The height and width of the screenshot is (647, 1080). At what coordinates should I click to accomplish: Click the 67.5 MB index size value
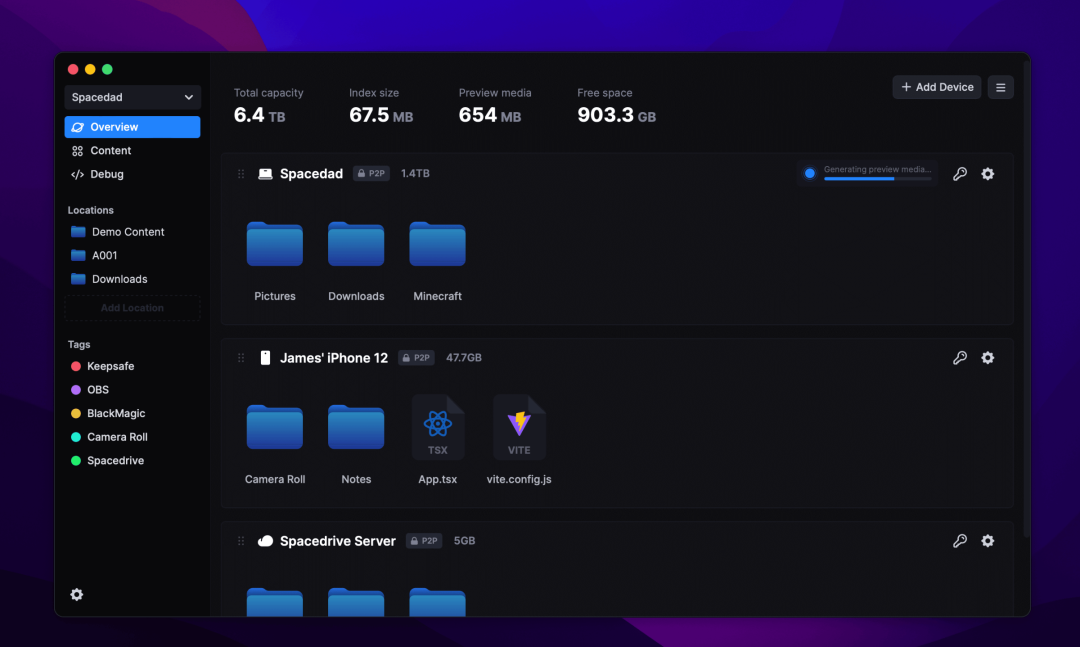381,115
